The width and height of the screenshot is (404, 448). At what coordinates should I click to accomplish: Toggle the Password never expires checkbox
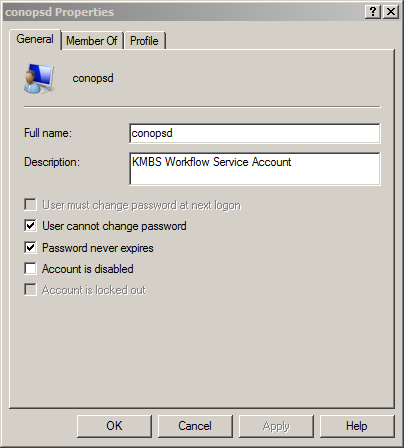point(30,248)
